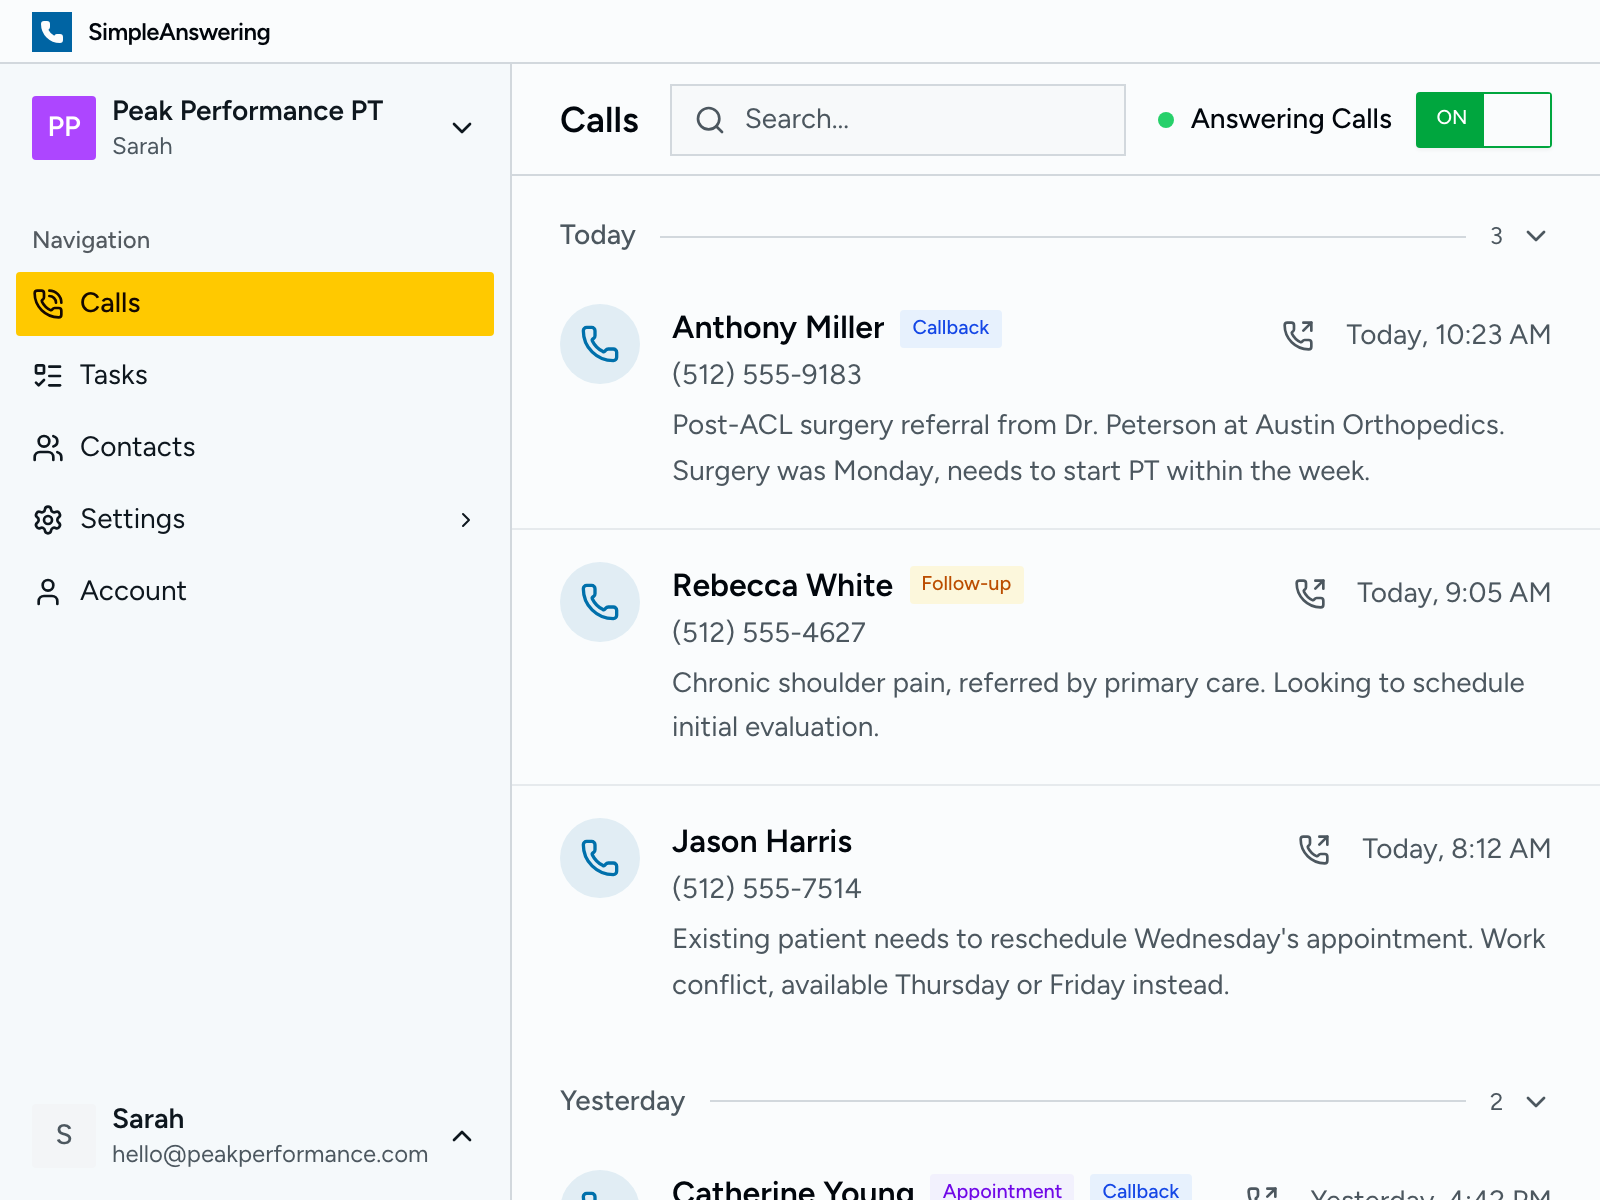The height and width of the screenshot is (1200, 1600).
Task: Toggle Answering Calls off
Action: [x=1483, y=119]
